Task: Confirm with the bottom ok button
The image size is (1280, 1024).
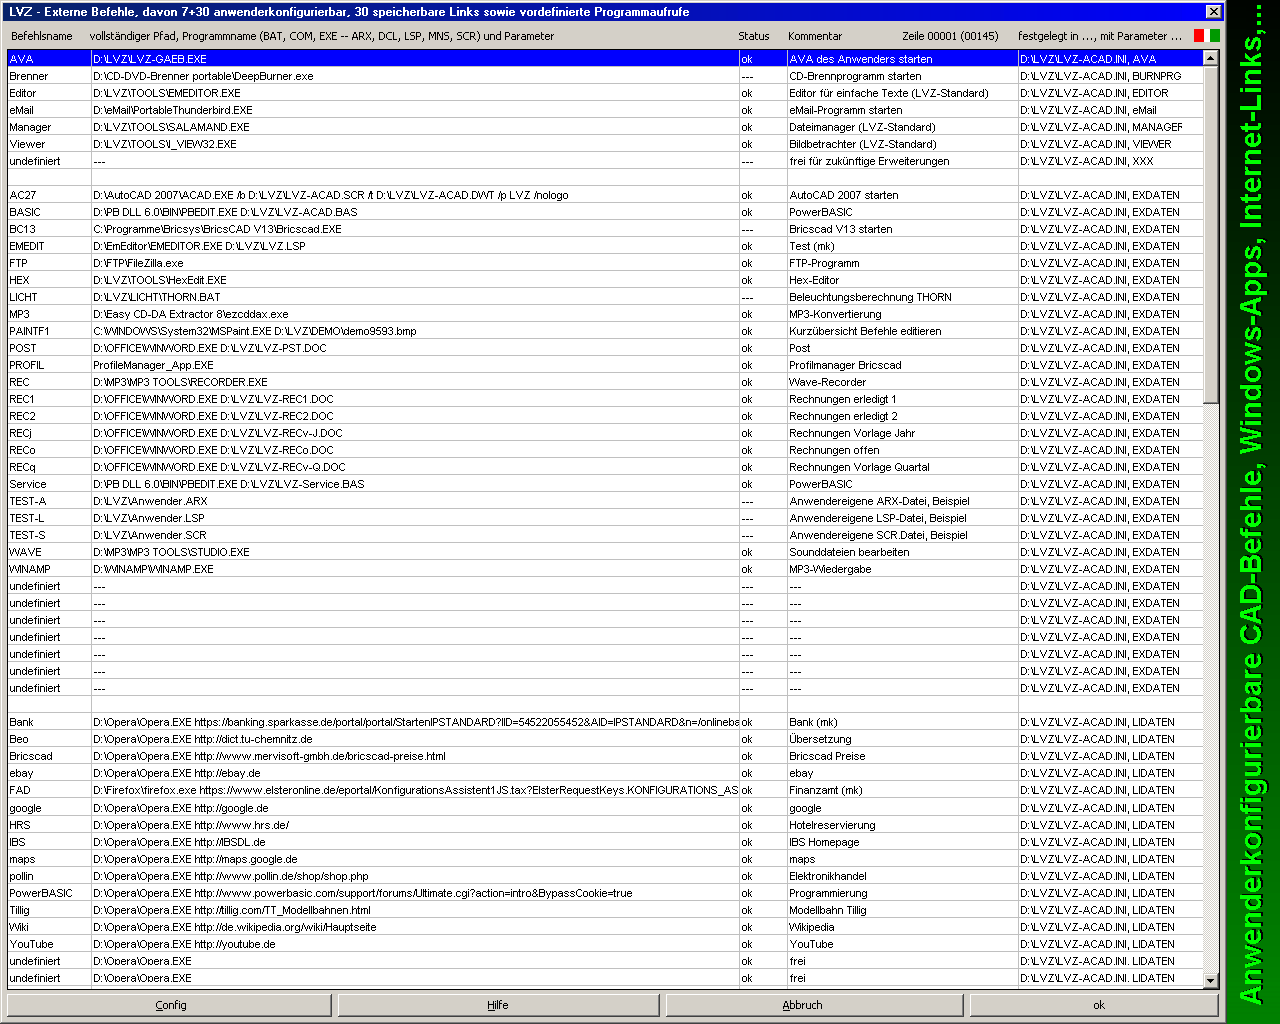Action: pyautogui.click(x=1094, y=1005)
